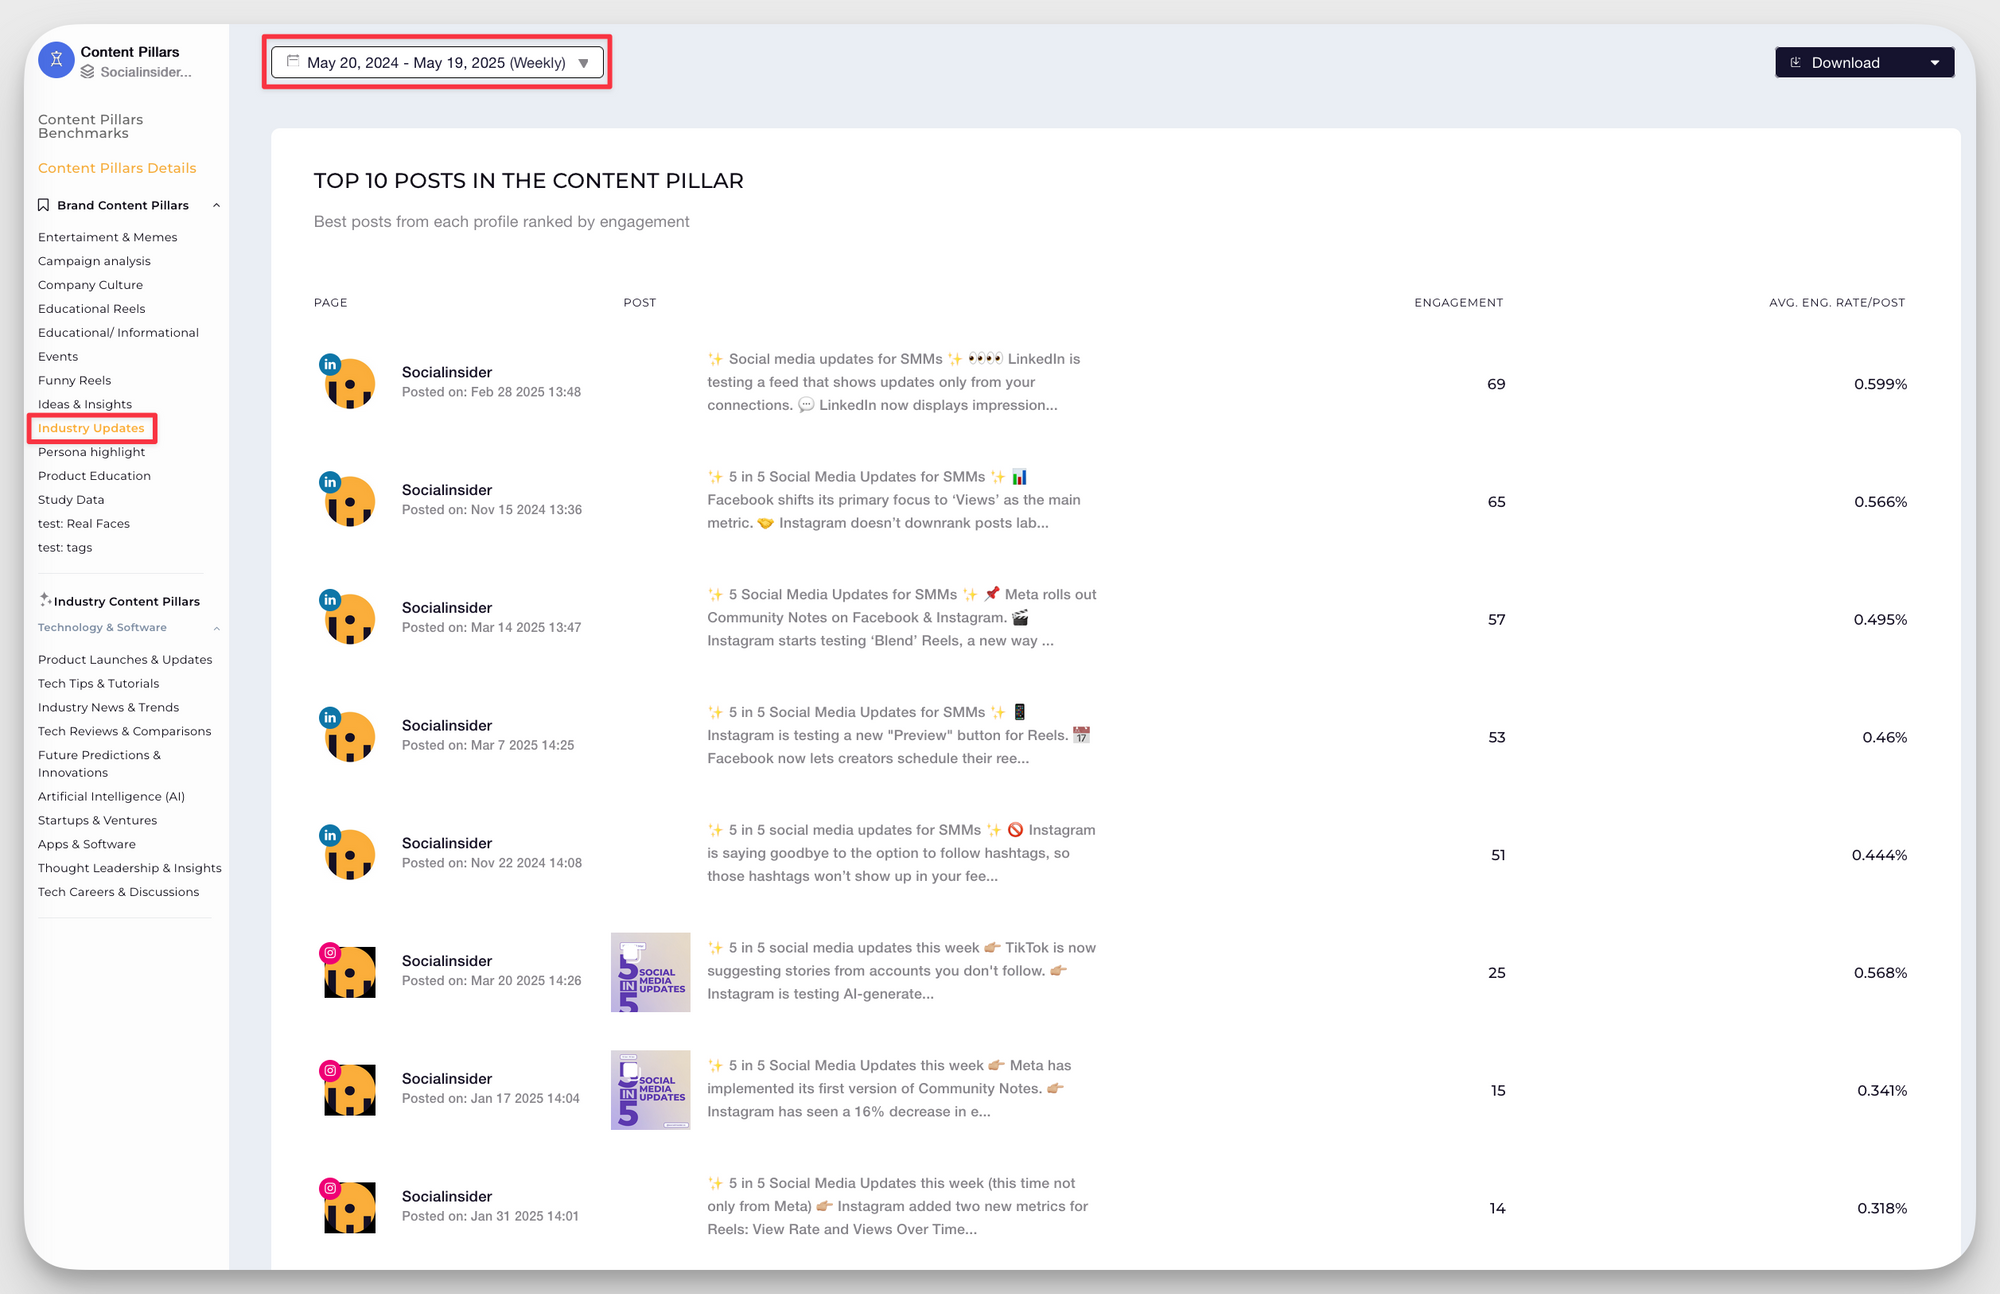Open Tech Reviews & Comparisons pillar

[125, 732]
